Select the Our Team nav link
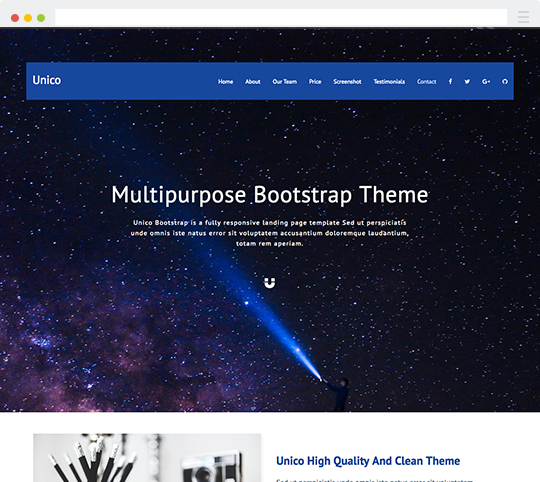The width and height of the screenshot is (540, 482). click(284, 82)
